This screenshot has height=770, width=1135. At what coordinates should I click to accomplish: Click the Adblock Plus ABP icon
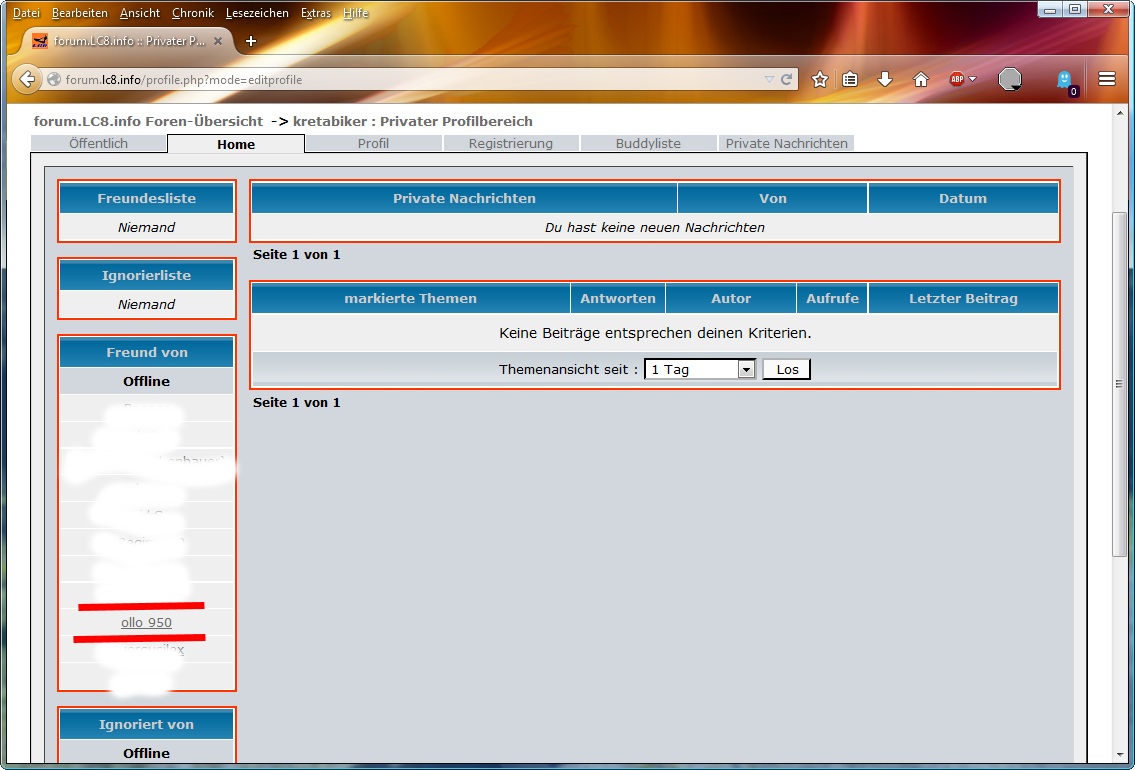957,79
